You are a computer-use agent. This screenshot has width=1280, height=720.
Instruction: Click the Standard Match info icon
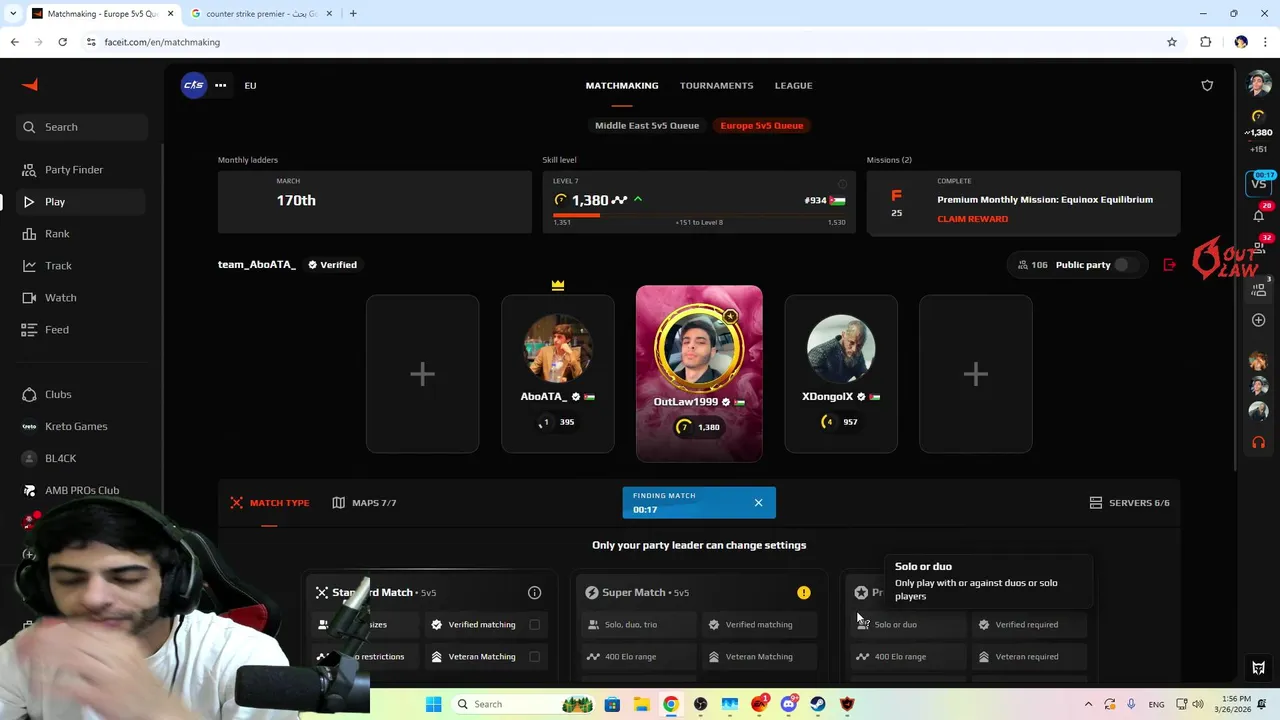534,593
